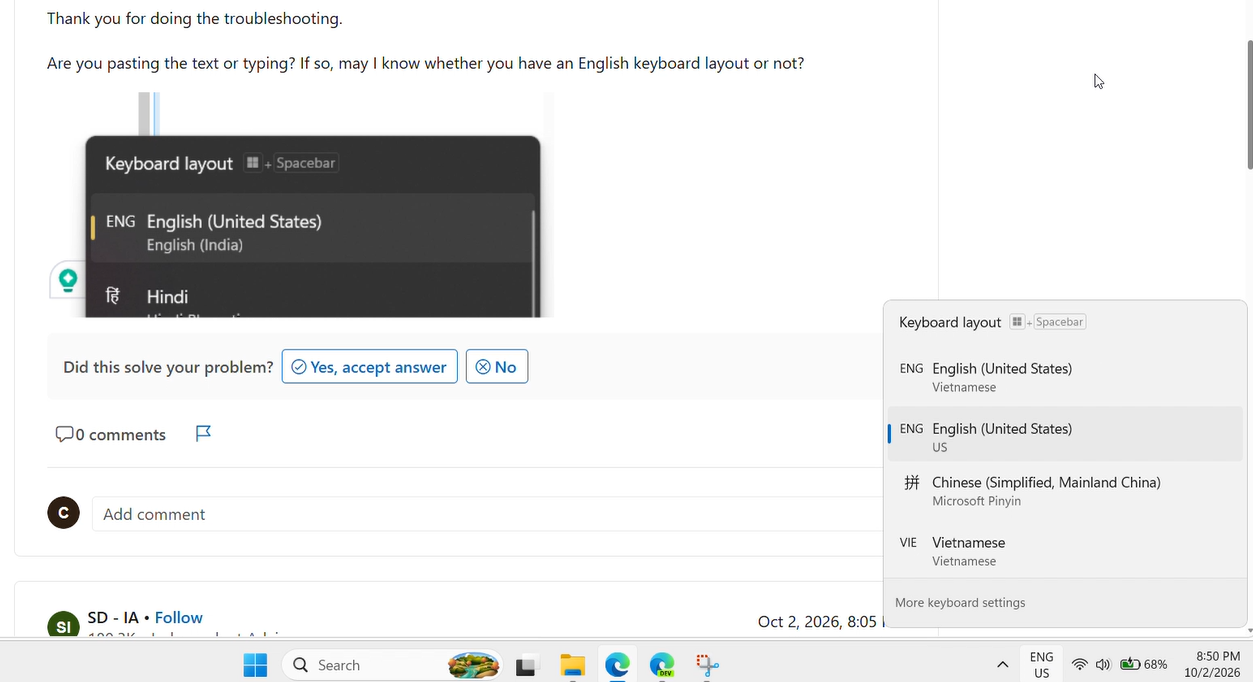Select English (United States) Vietnamese layout
The image size is (1253, 682).
point(1065,377)
